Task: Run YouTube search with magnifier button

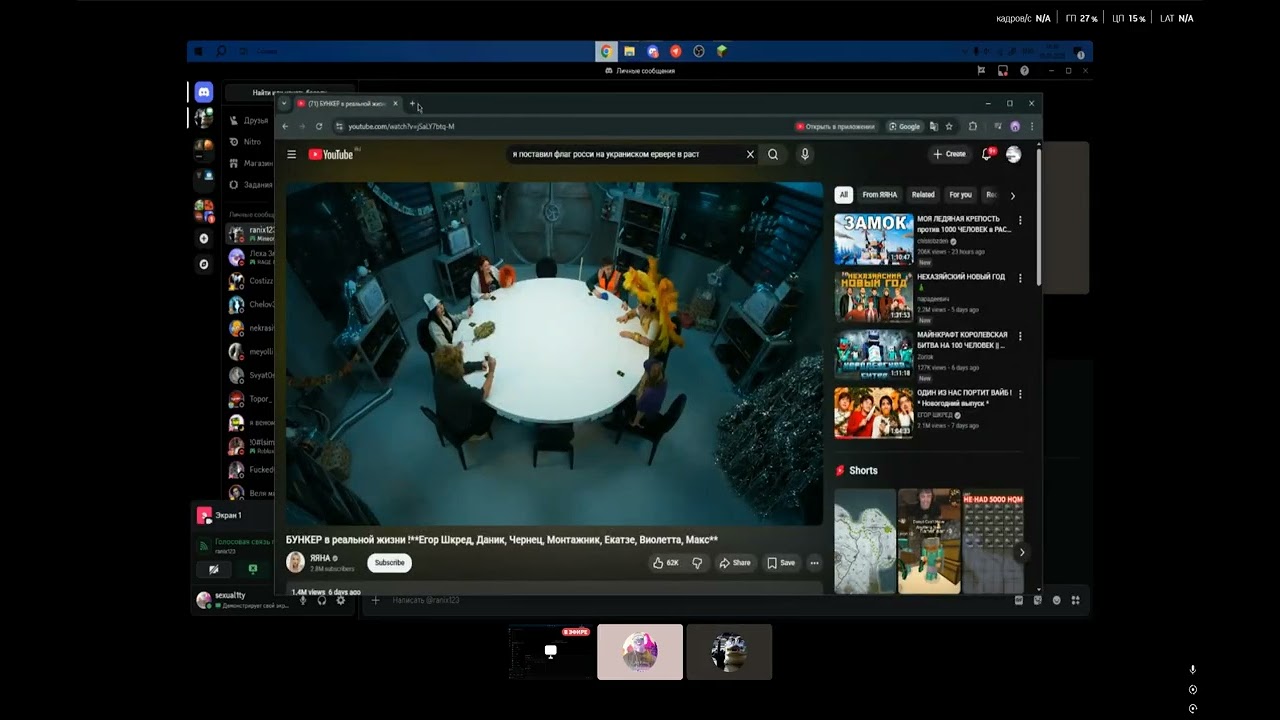Action: pyautogui.click(x=773, y=154)
